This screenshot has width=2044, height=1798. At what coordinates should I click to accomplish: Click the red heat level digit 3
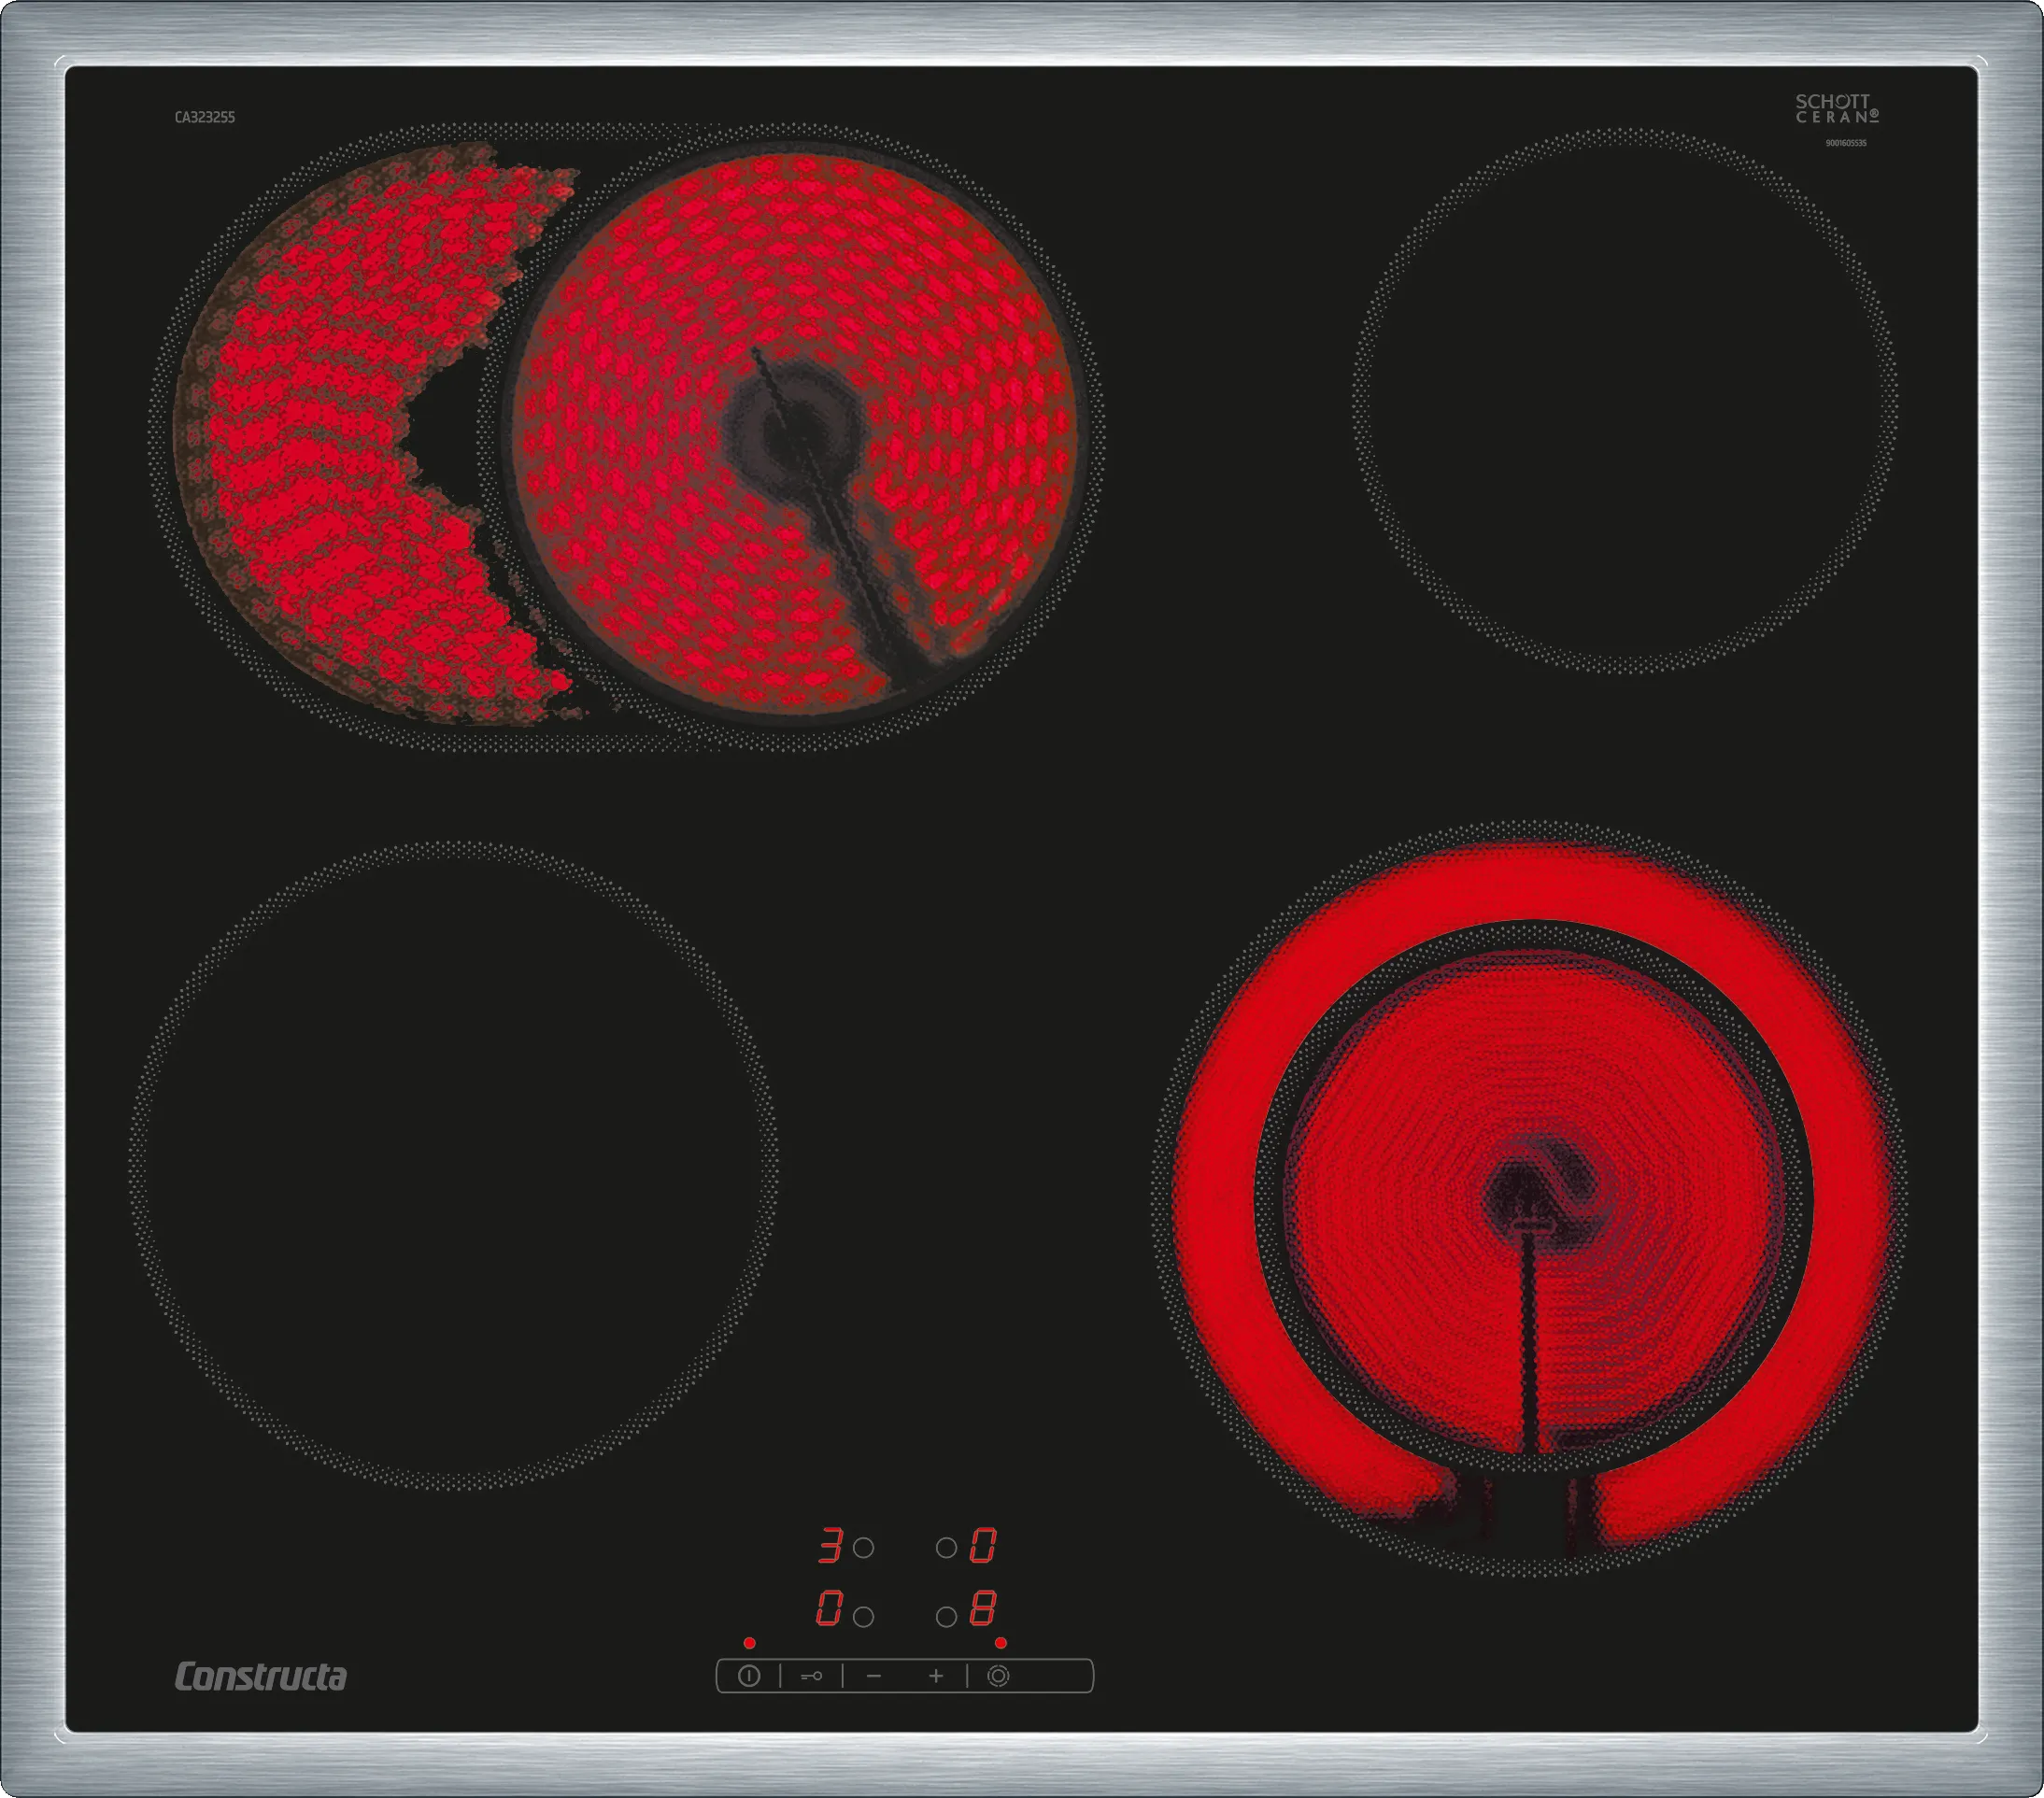tap(830, 1546)
